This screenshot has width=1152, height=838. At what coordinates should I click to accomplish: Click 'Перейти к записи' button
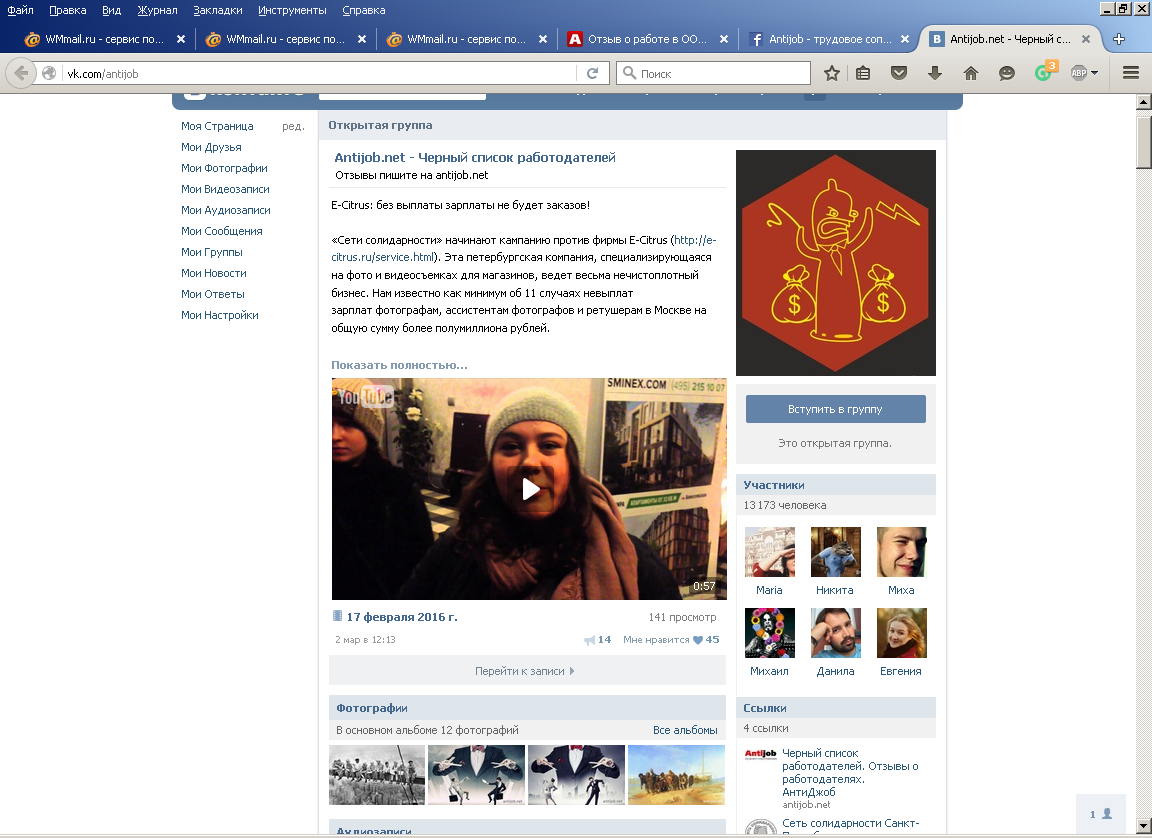pos(527,671)
